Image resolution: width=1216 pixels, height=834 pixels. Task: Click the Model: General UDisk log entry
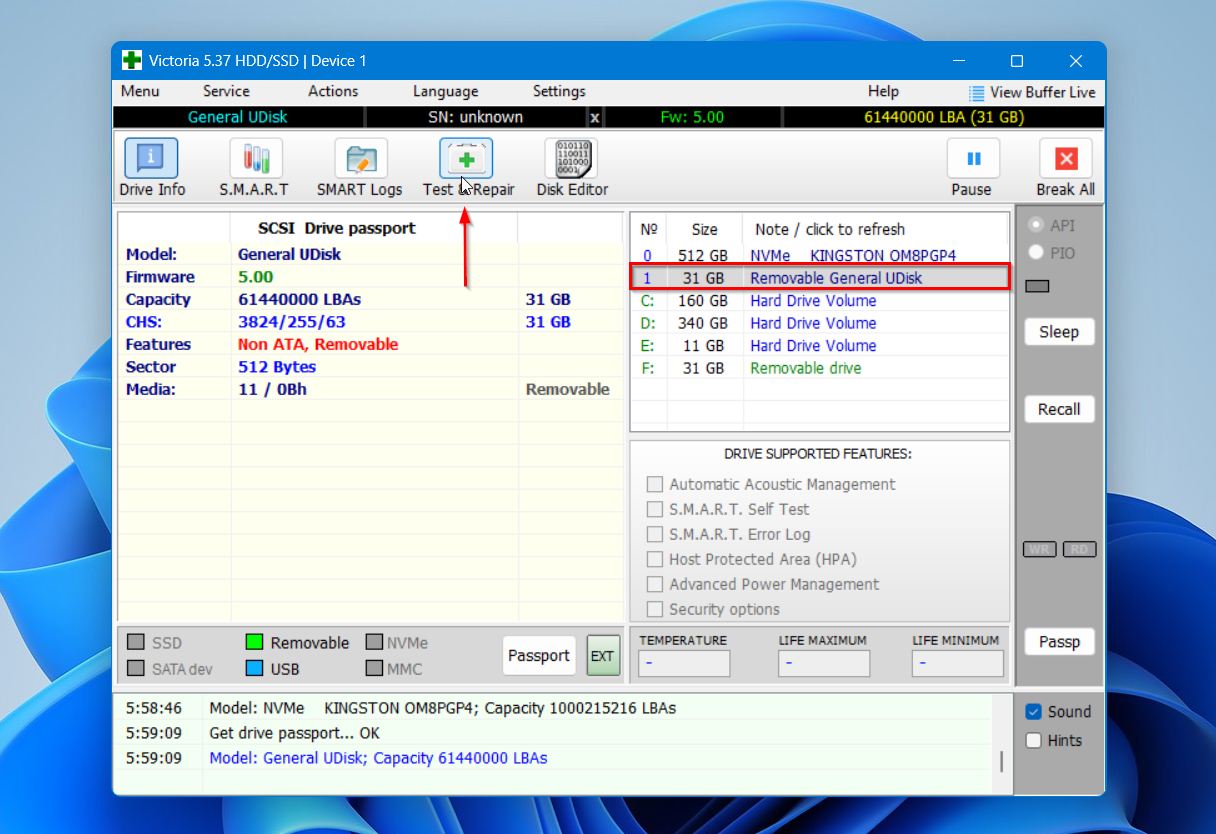tap(378, 758)
